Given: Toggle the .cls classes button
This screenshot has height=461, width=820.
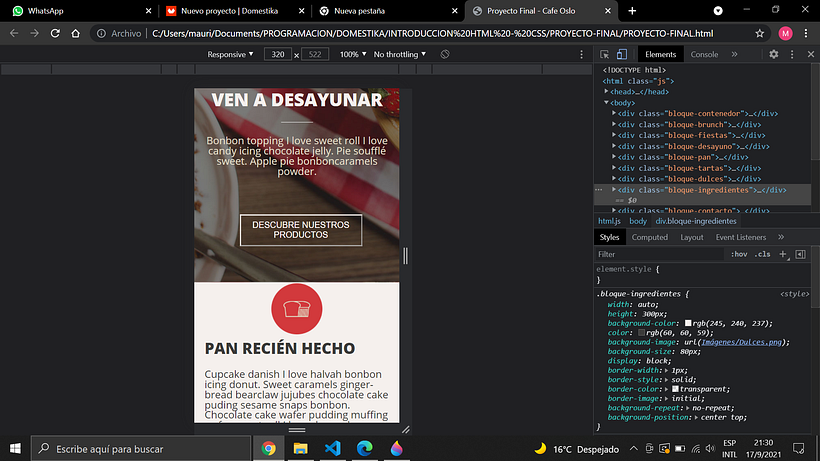Looking at the screenshot, I should (x=762, y=255).
